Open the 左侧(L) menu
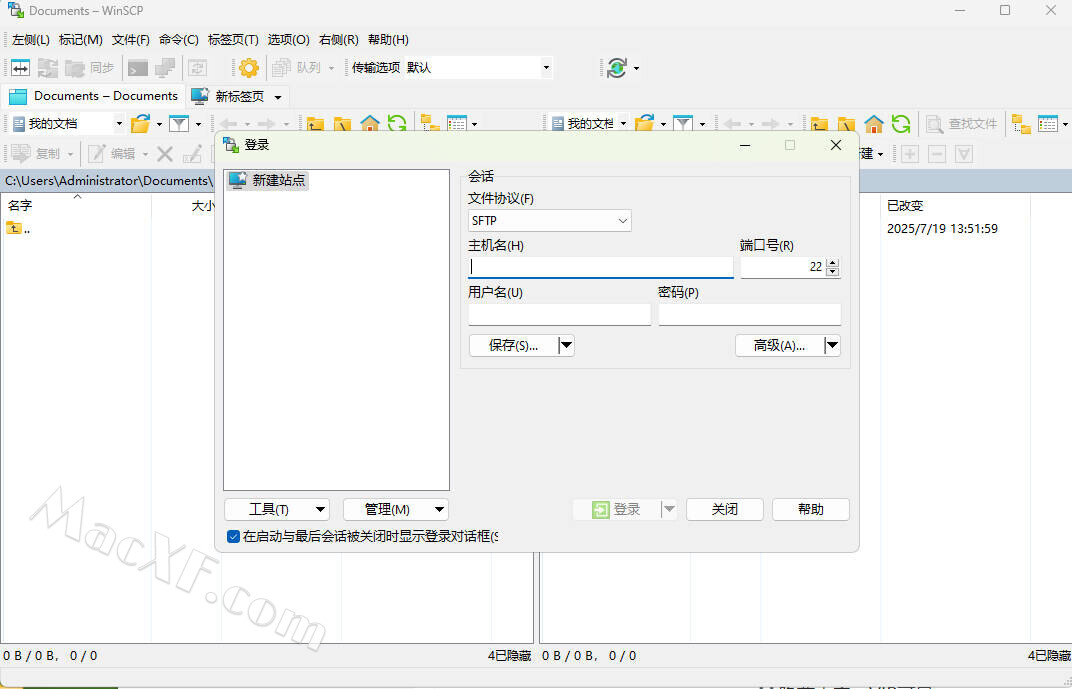1072x689 pixels. (x=31, y=40)
